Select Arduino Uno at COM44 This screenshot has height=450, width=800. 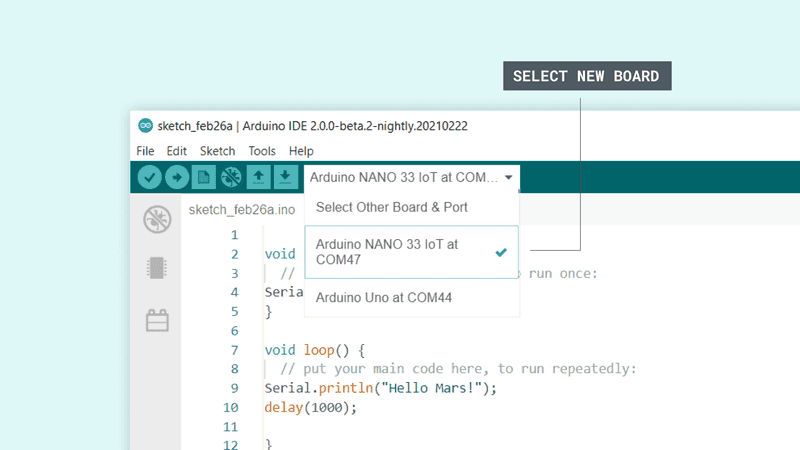click(384, 297)
